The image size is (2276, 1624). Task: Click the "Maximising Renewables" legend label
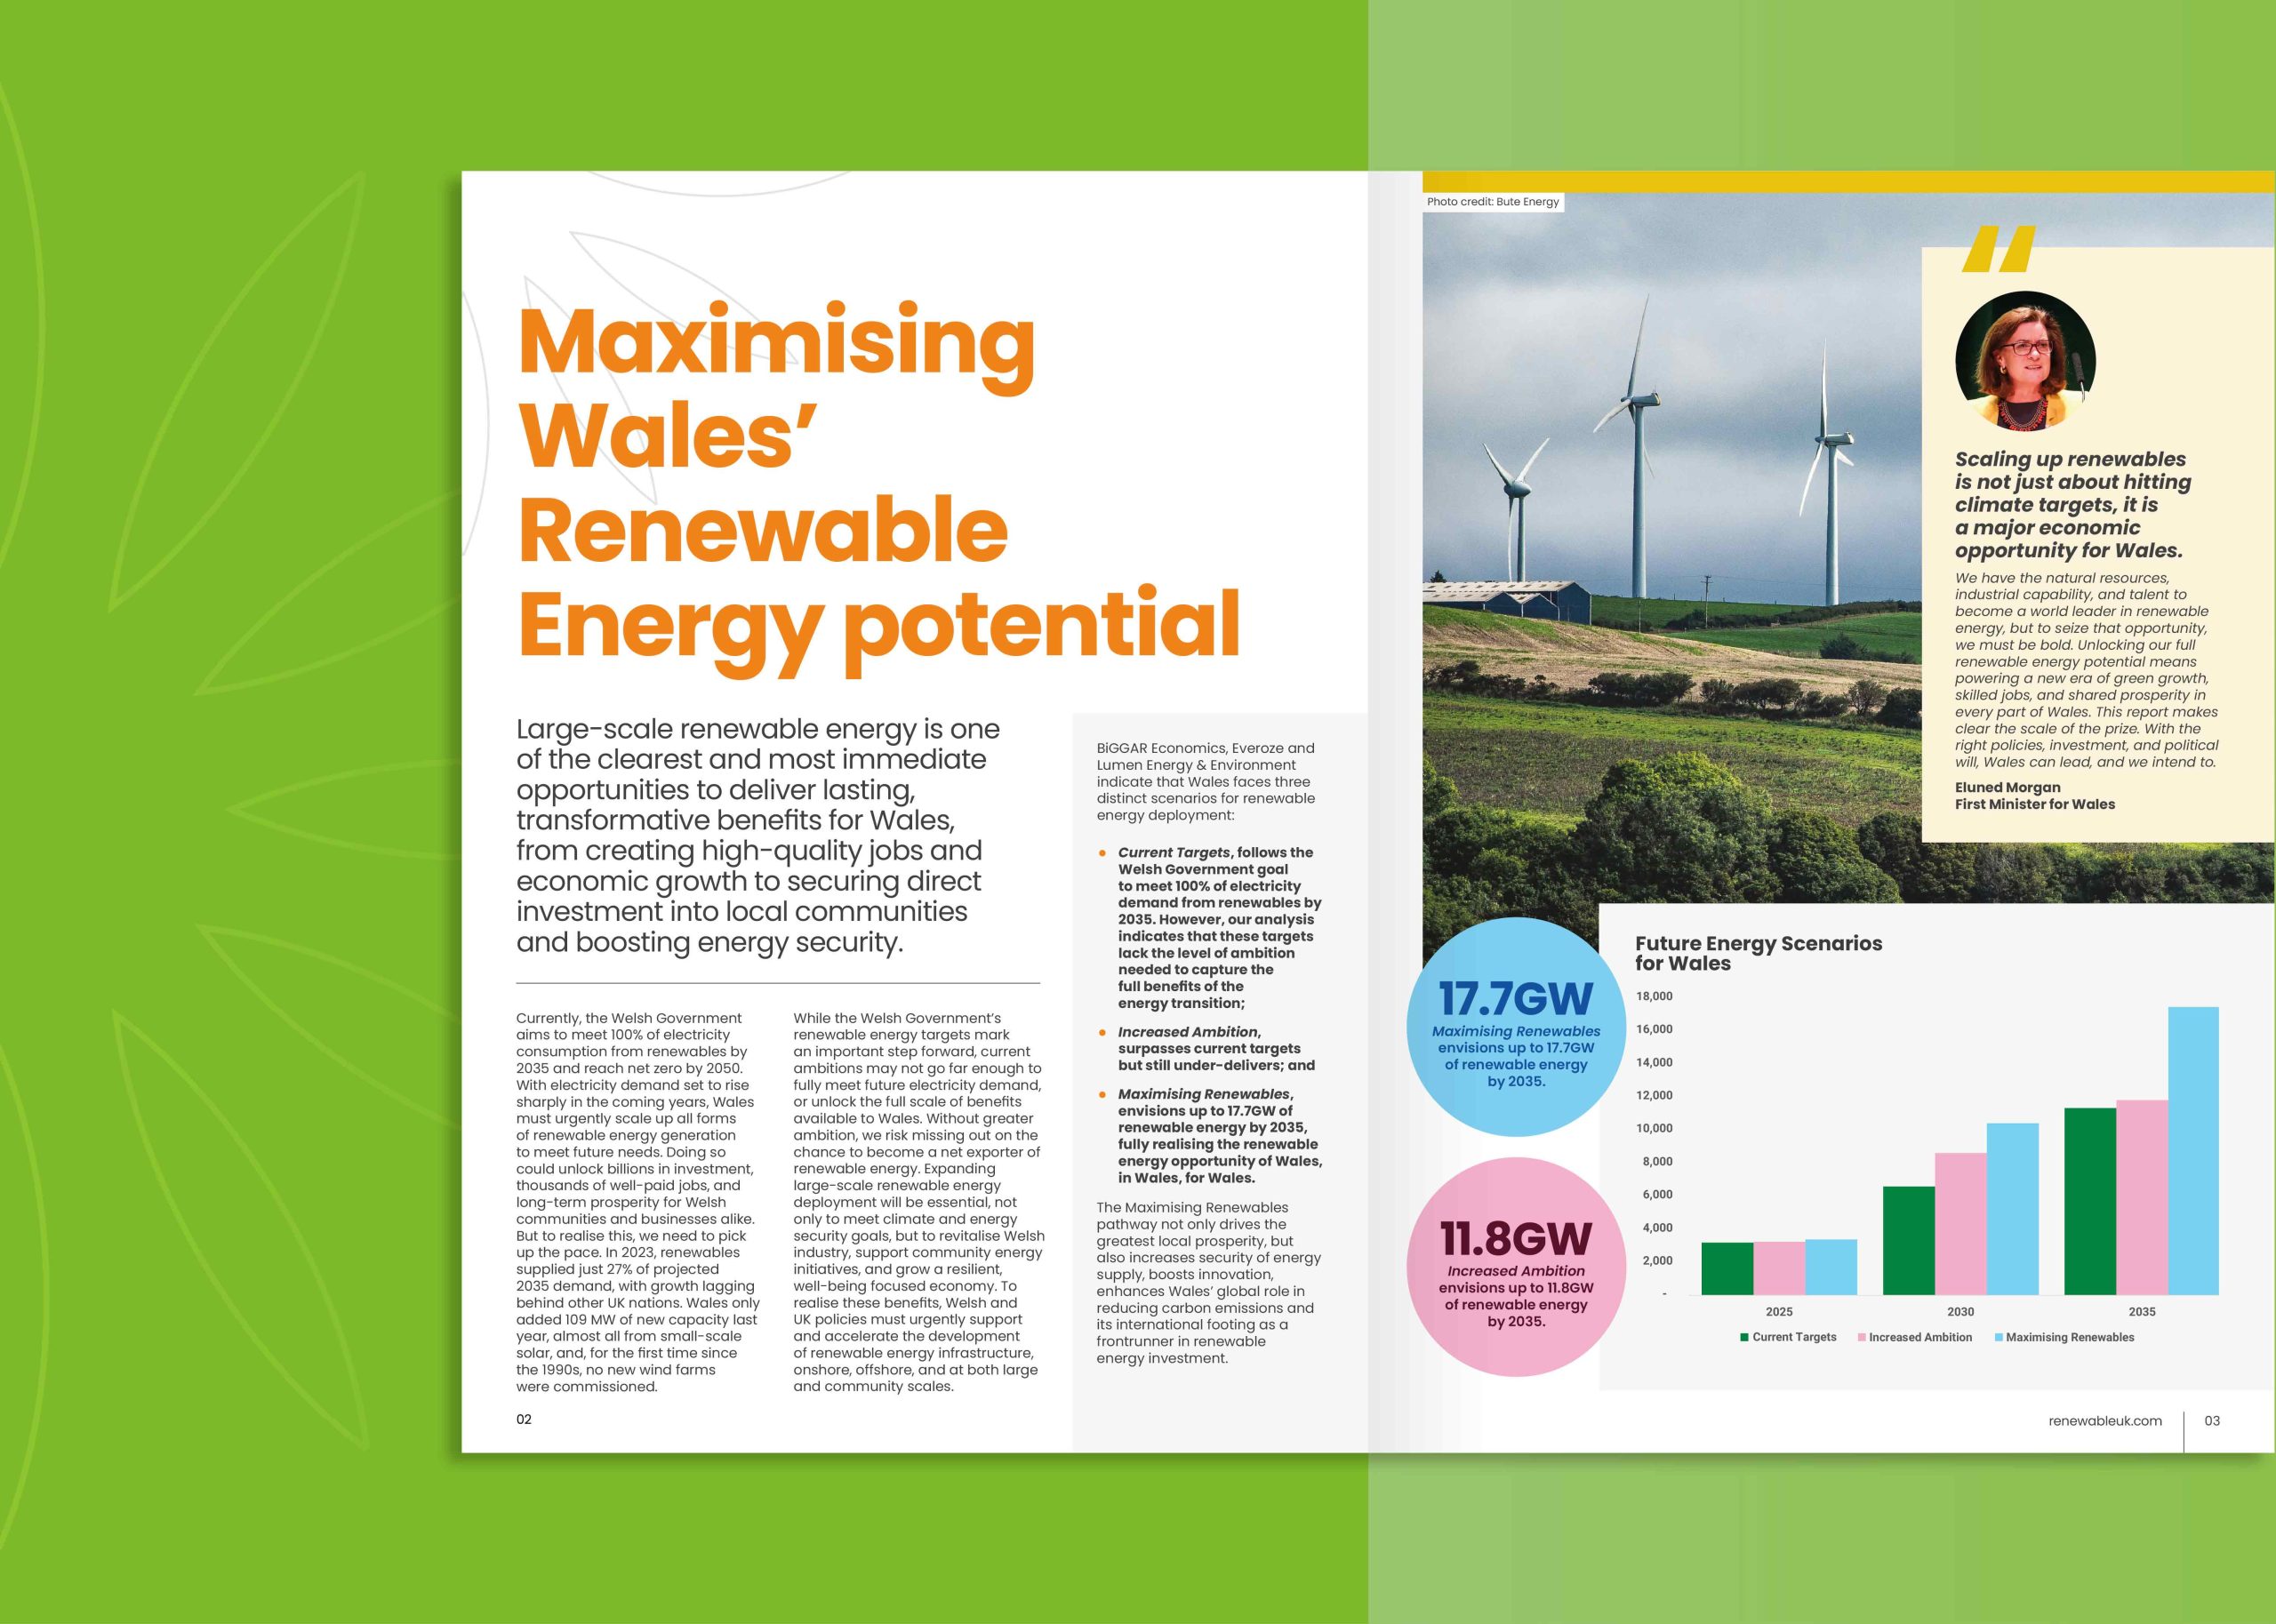pos(2070,1337)
